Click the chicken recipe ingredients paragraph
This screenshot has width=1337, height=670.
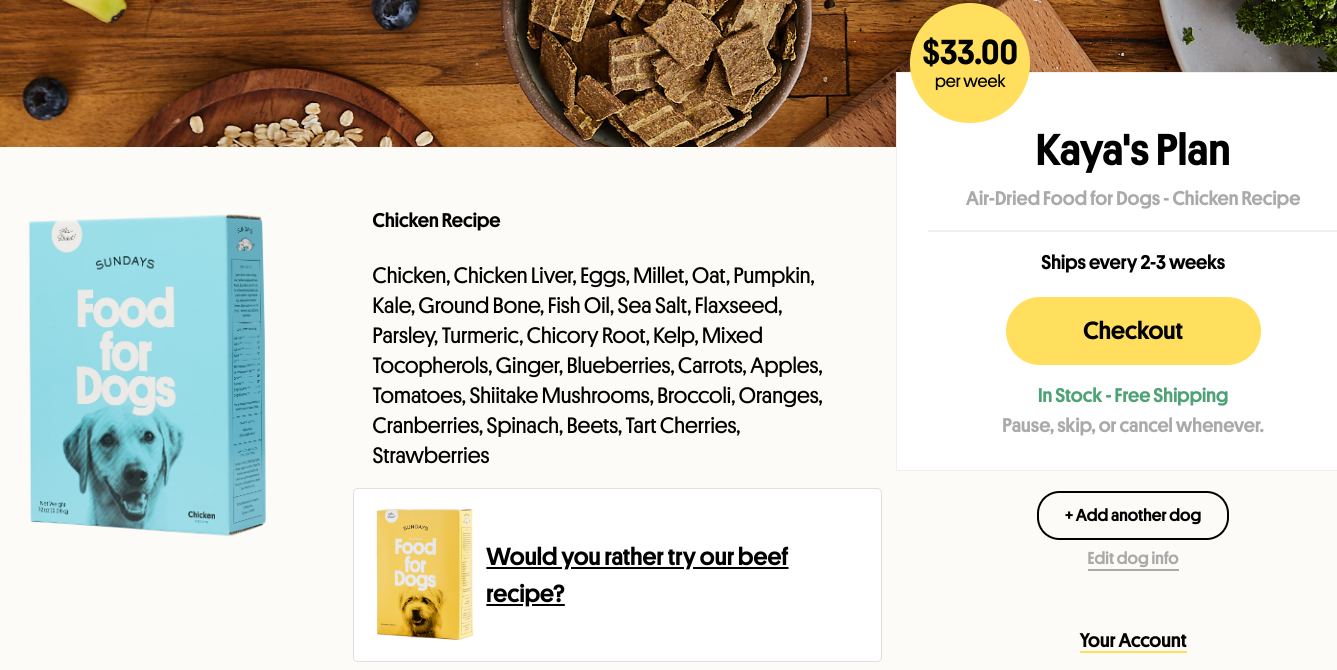(x=597, y=365)
